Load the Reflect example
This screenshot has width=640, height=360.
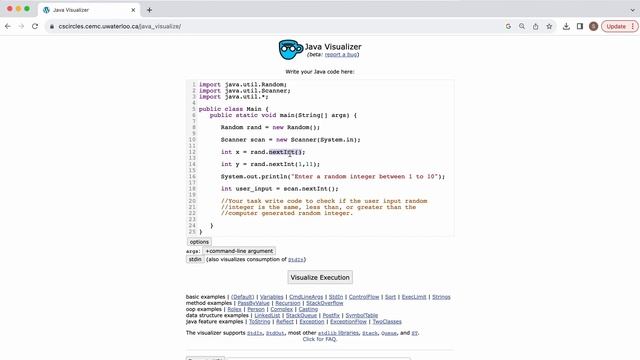pyautogui.click(x=285, y=322)
